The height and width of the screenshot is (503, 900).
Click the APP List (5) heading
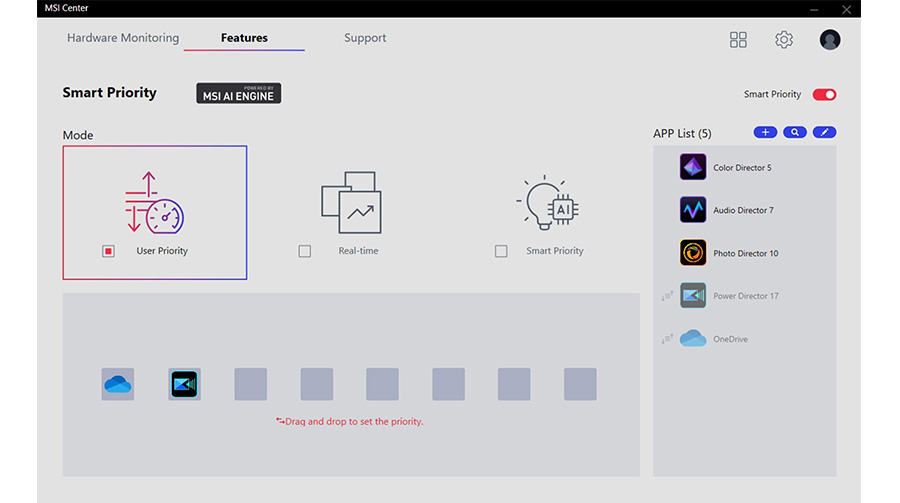point(682,133)
